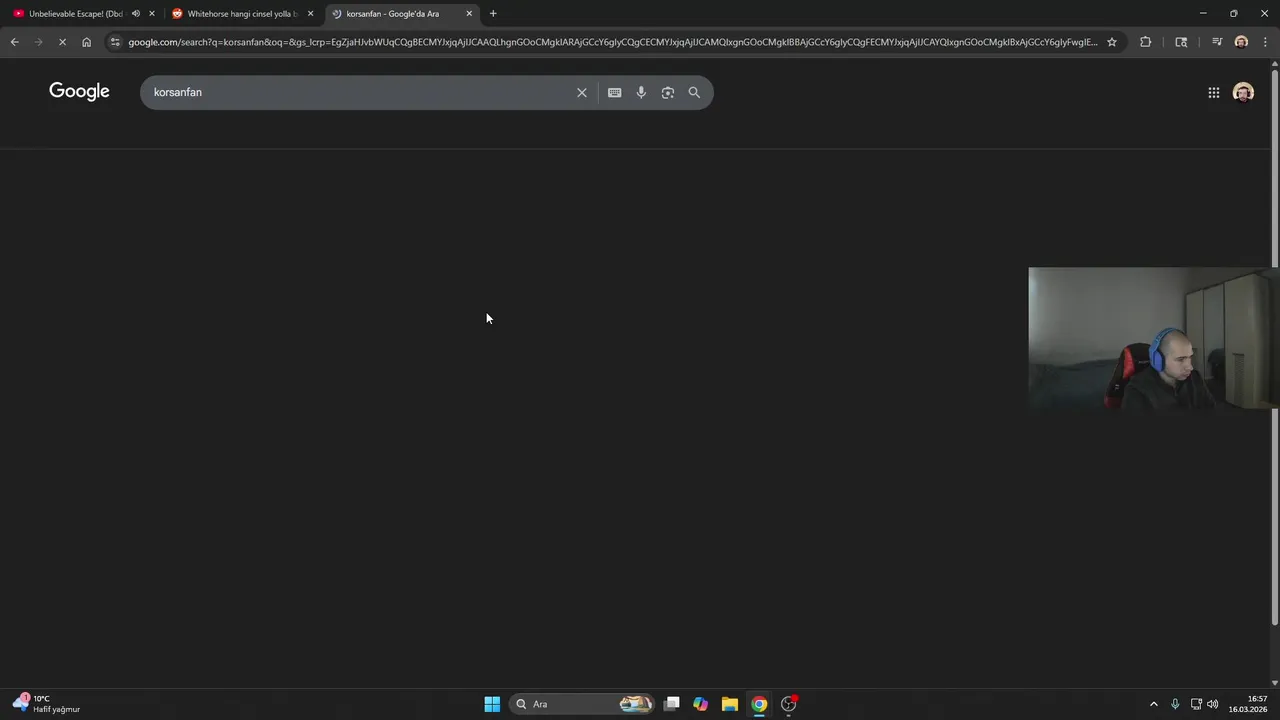1280x720 pixels.
Task: Search by image with Google Lens camera
Action: click(668, 92)
